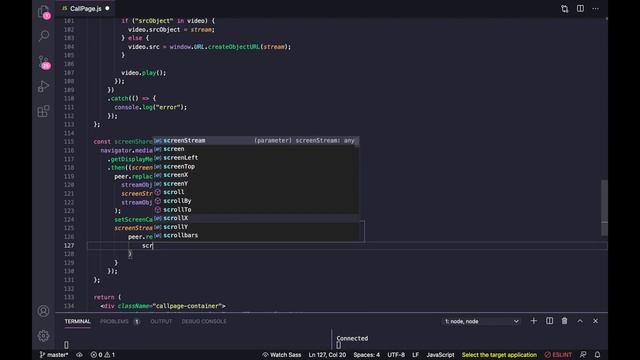The height and width of the screenshot is (360, 640).
Task: Click the "Connected" terminal output text
Action: 352,338
